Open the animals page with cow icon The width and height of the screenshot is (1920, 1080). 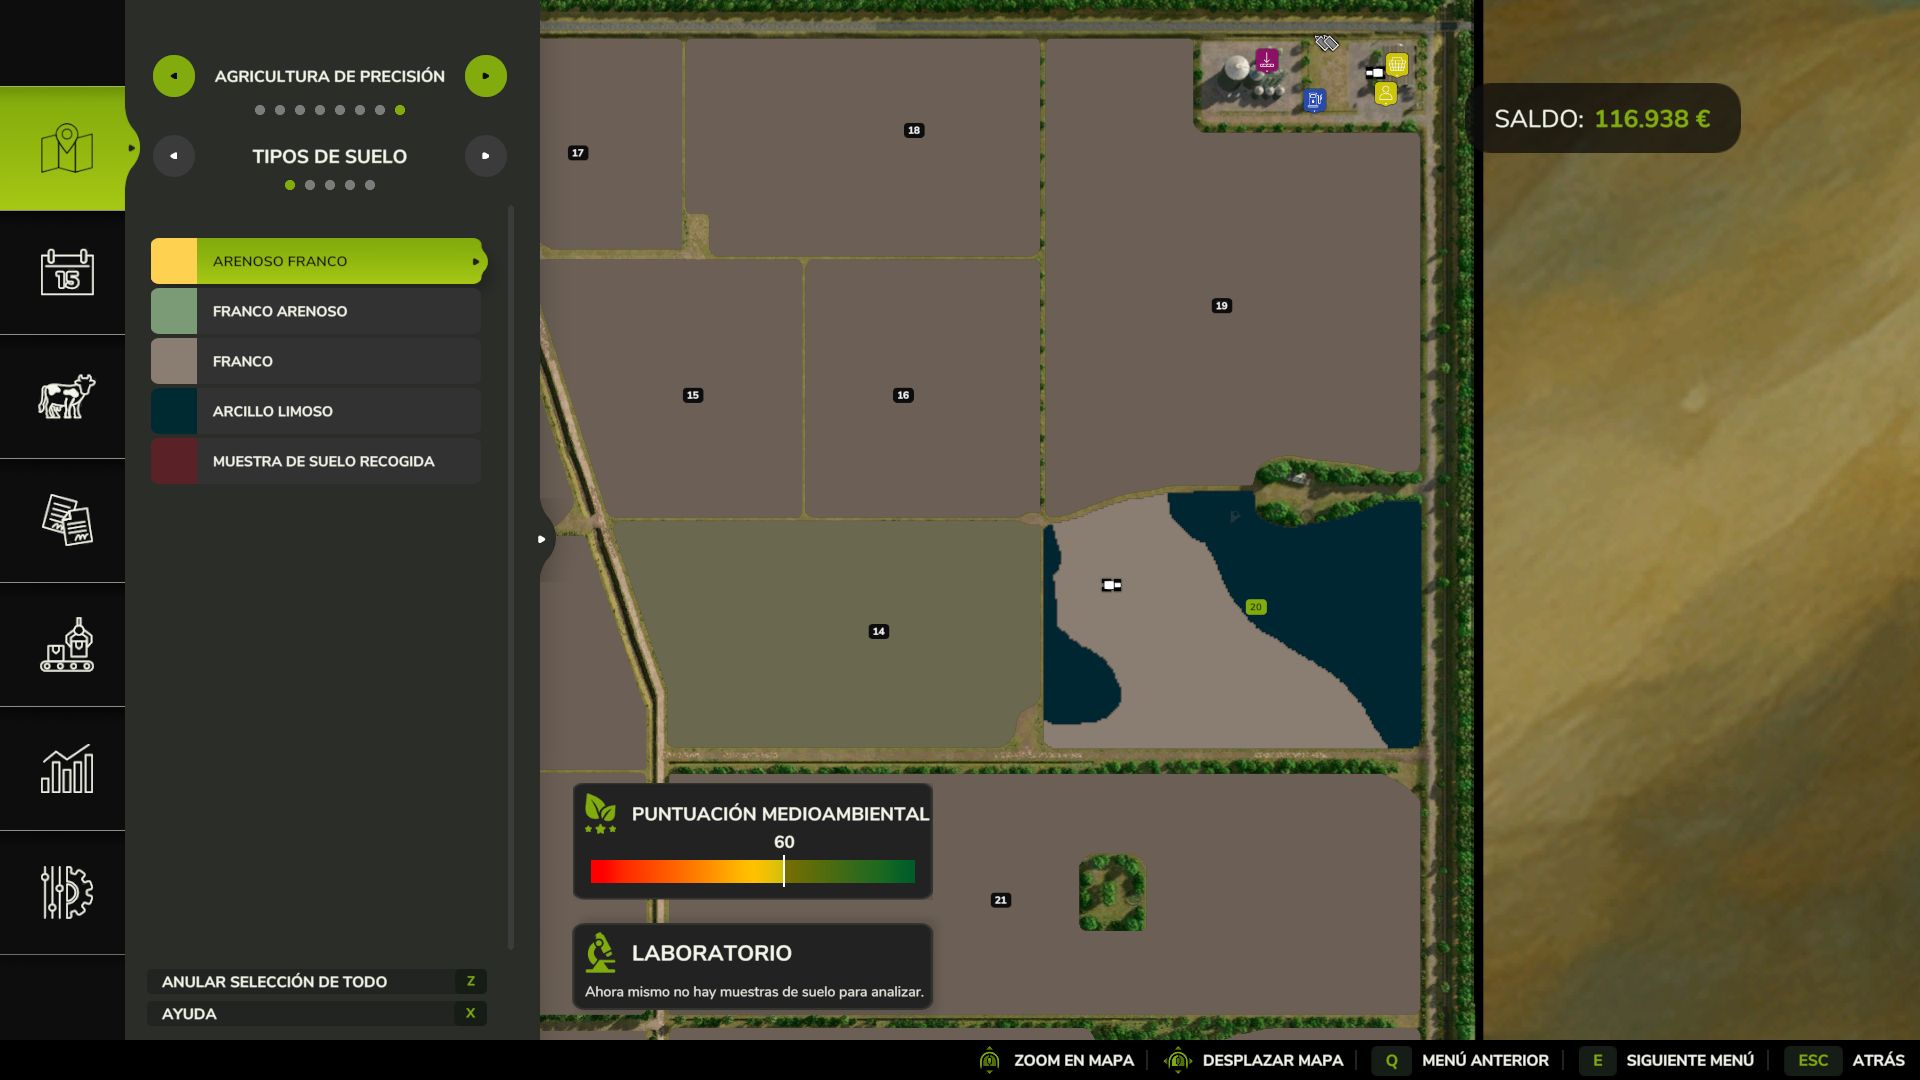coord(67,396)
